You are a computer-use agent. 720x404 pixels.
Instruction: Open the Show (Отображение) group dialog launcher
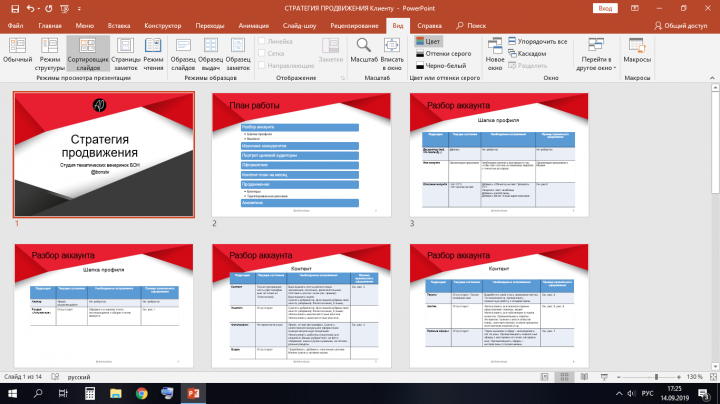[x=343, y=78]
